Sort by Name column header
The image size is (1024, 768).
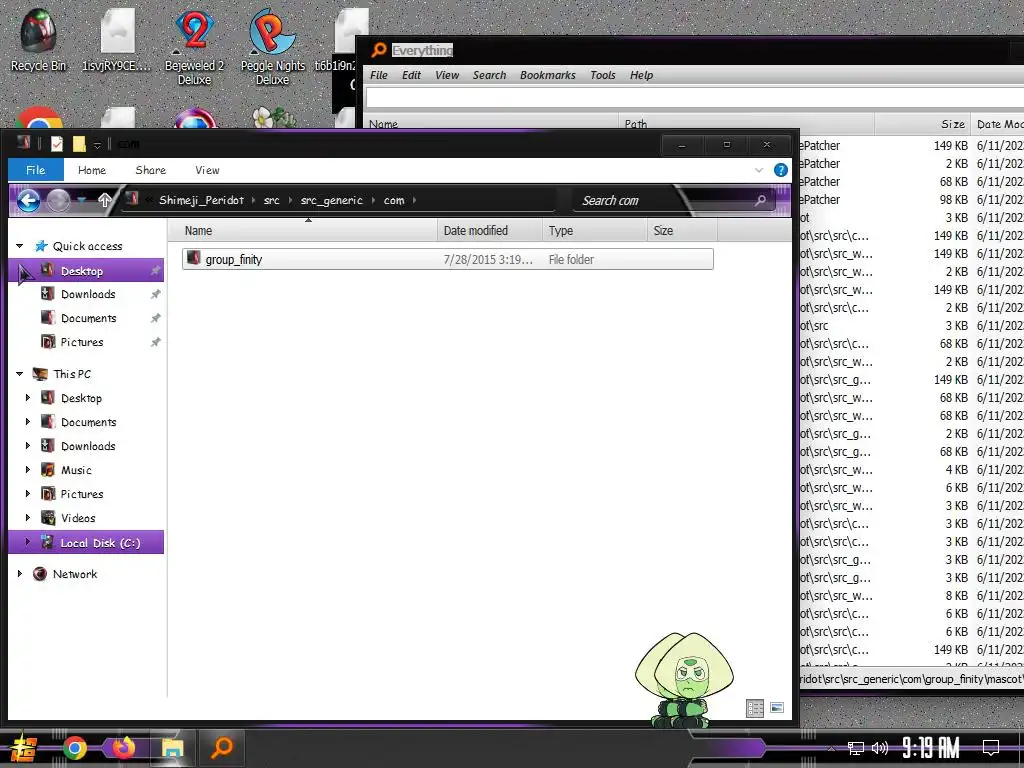[x=302, y=231]
